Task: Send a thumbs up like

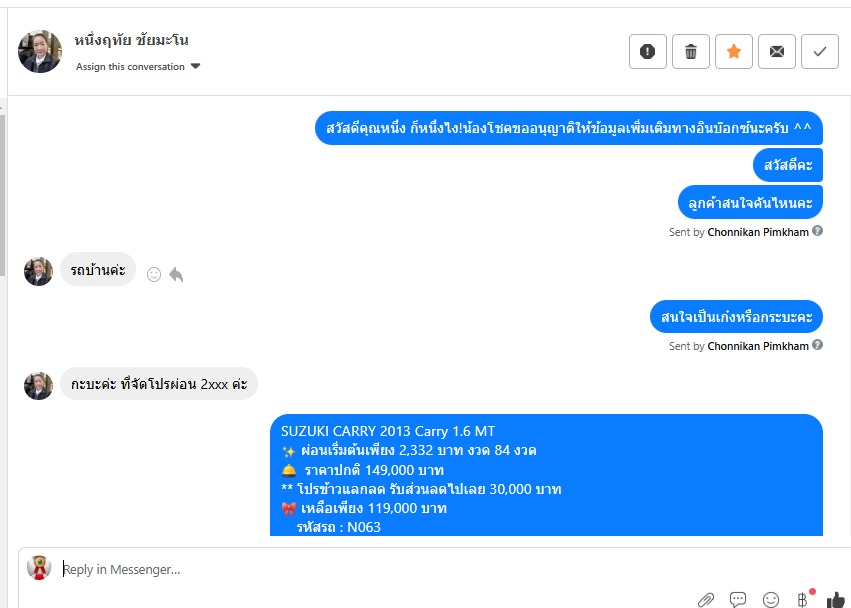Action: pyautogui.click(x=836, y=599)
